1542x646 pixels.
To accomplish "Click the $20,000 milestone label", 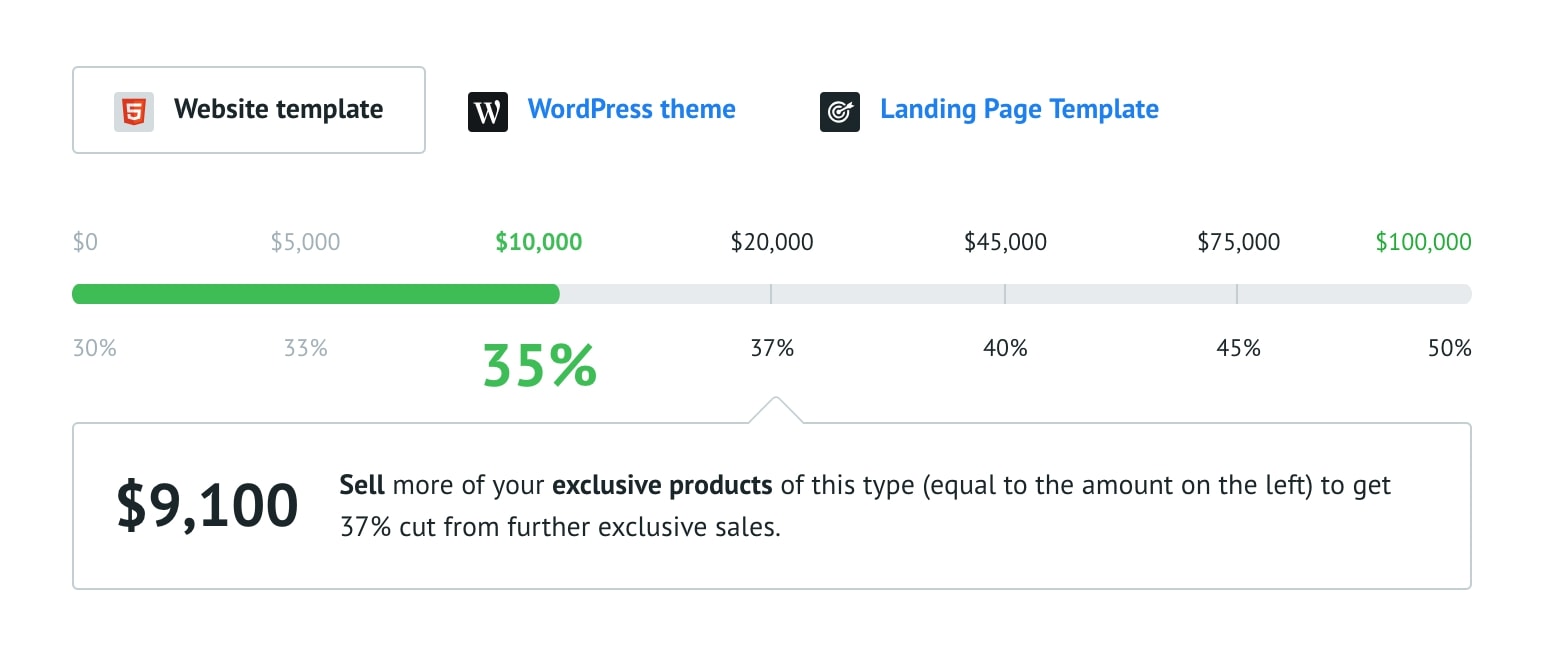I will 772,242.
